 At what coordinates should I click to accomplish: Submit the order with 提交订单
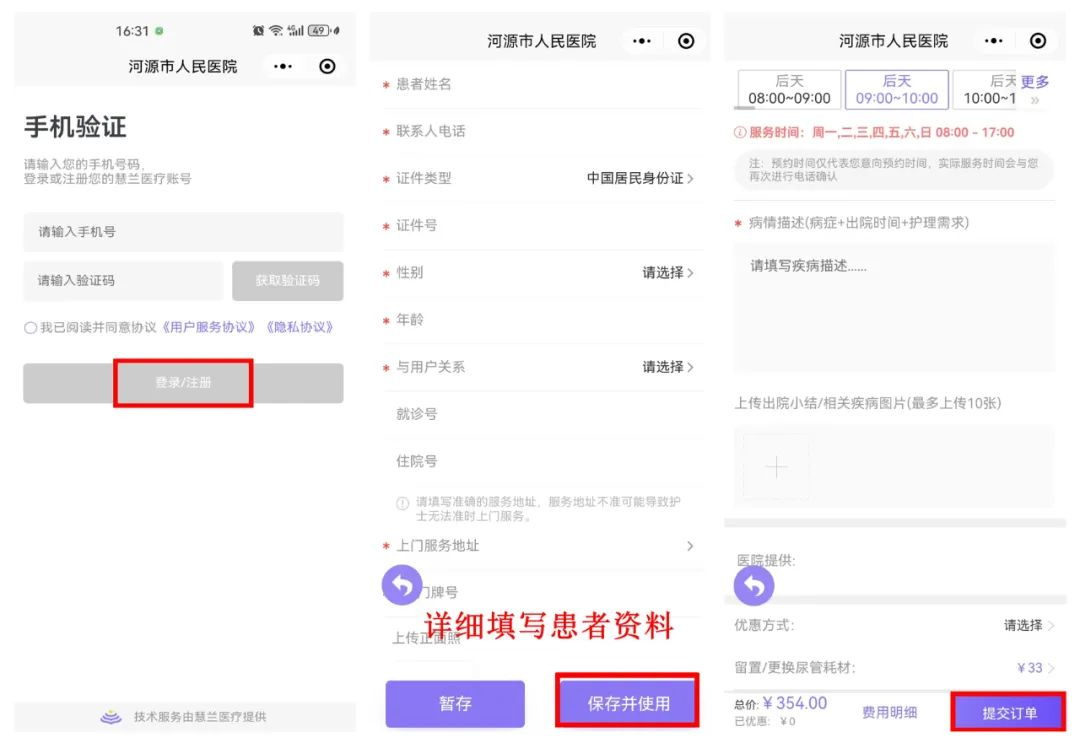pos(1009,713)
